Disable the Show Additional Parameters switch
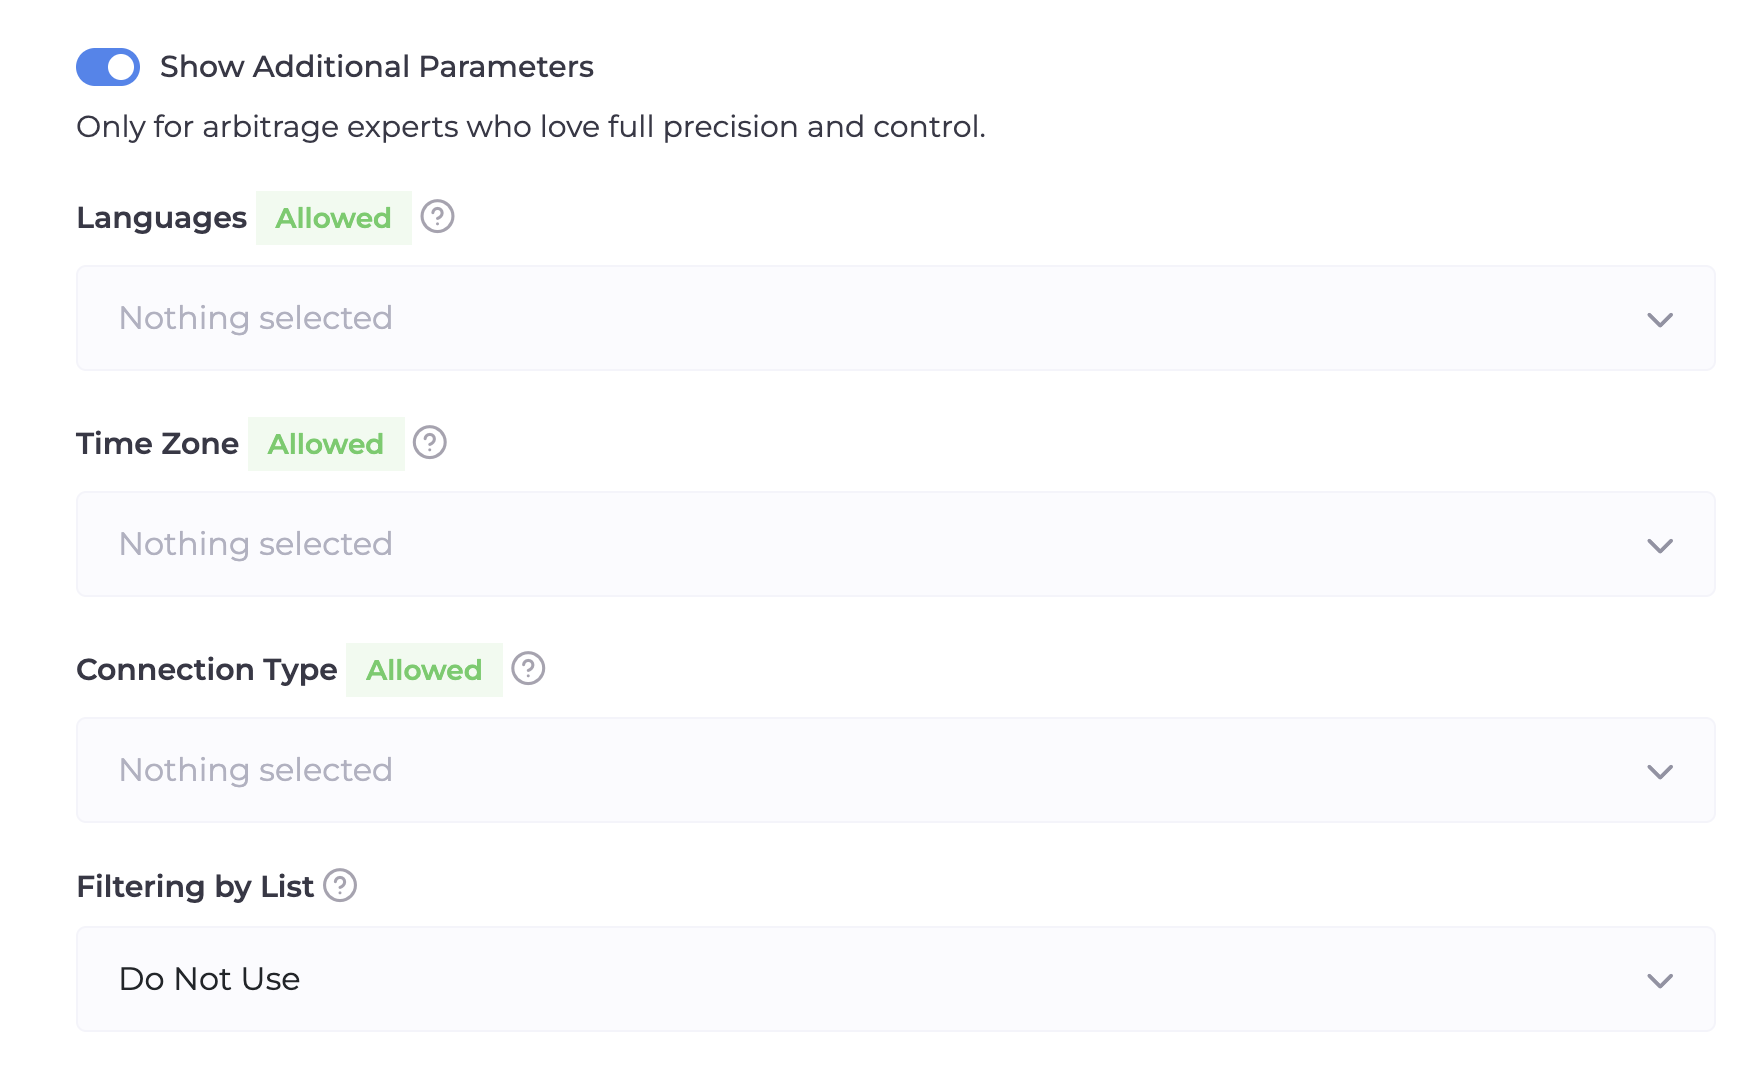The height and width of the screenshot is (1074, 1758). (108, 67)
